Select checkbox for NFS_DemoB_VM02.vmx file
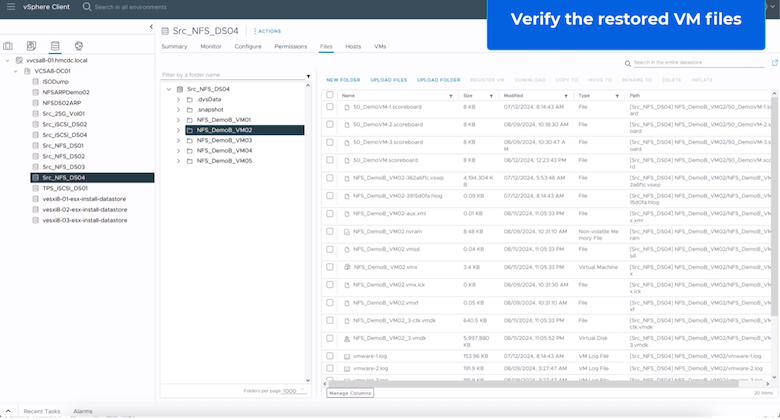This screenshot has height=420, width=780. point(330,267)
